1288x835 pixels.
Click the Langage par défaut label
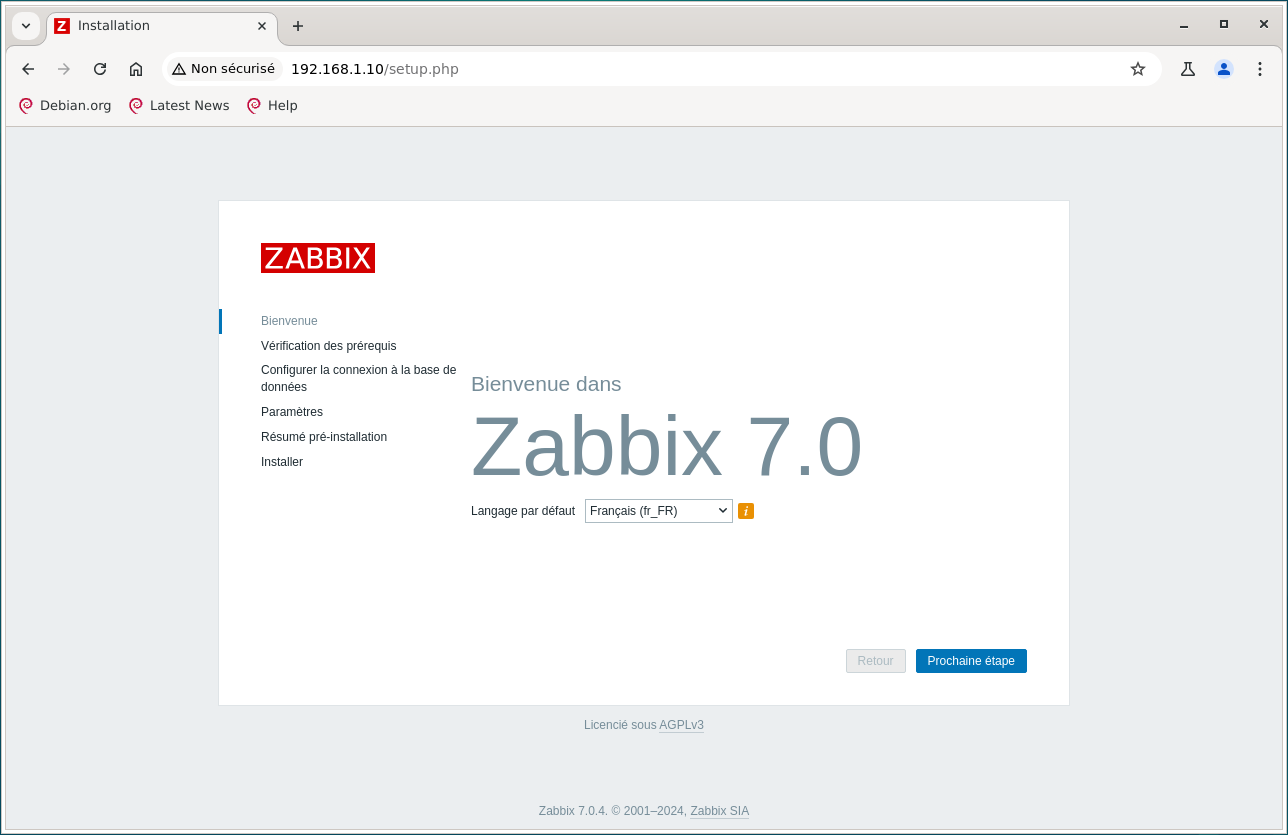[x=523, y=511]
